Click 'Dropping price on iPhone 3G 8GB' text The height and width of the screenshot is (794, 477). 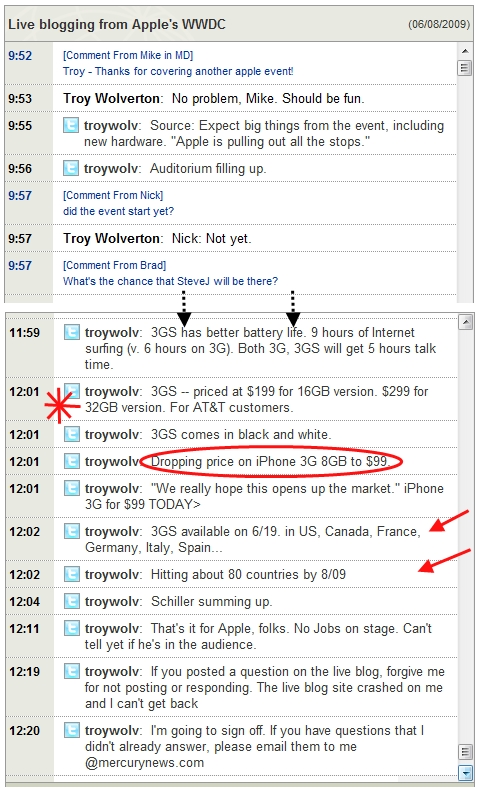[270, 461]
